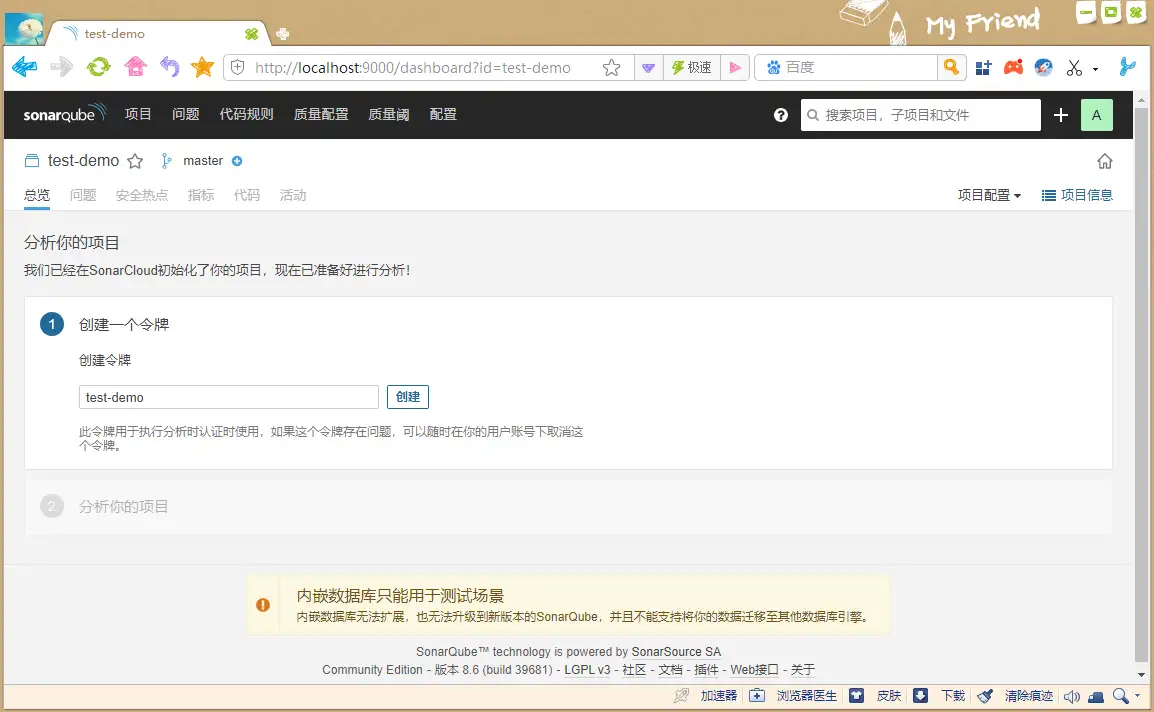Go to browser home page icon
This screenshot has width=1154, height=712.
(135, 67)
